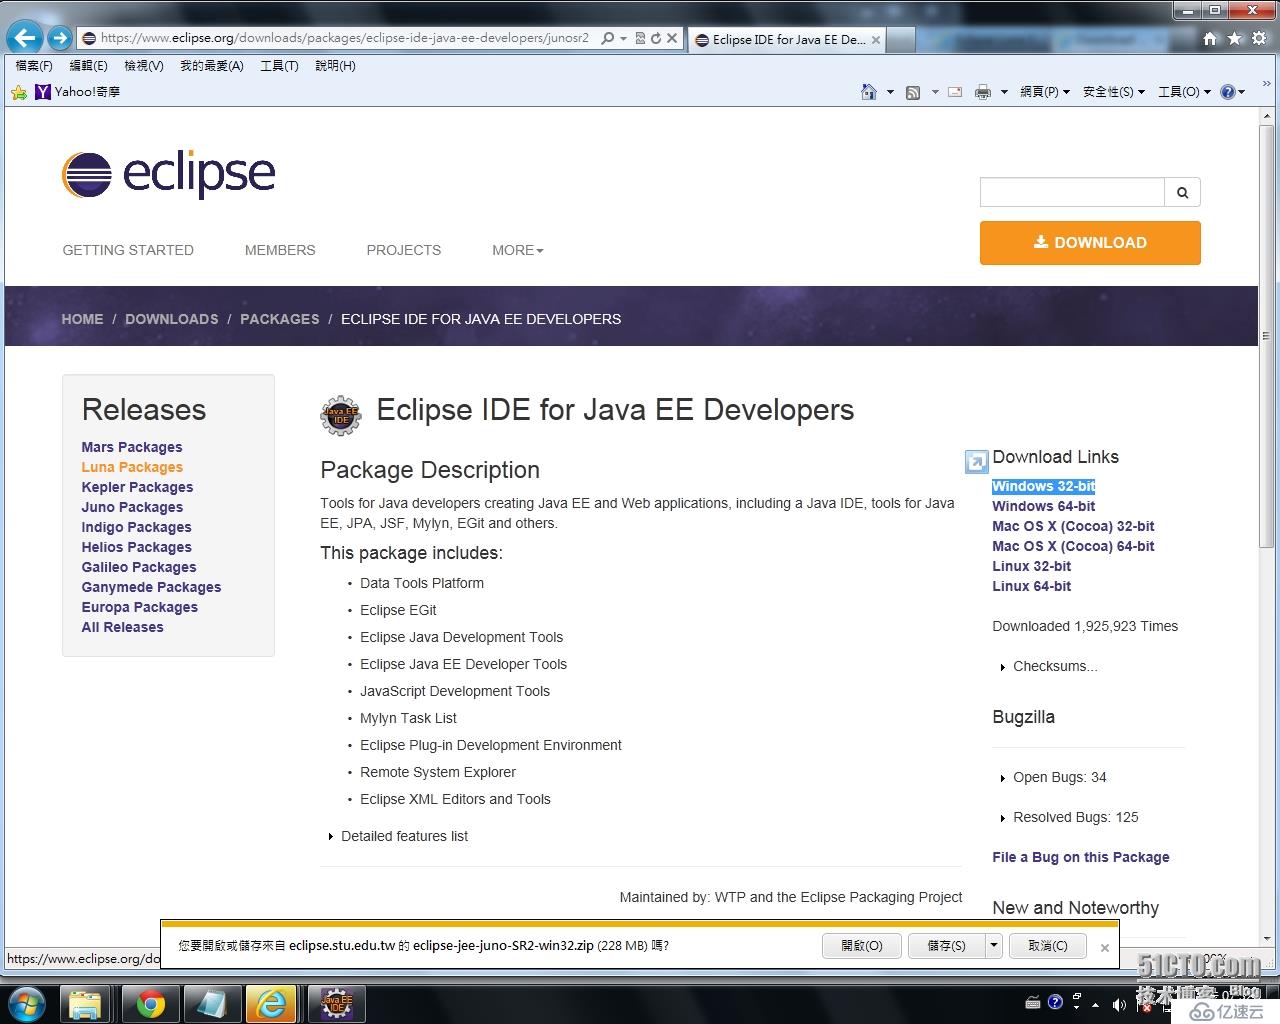The image size is (1280, 1024).
Task: Open Favorites star icon at top right
Action: (1234, 38)
